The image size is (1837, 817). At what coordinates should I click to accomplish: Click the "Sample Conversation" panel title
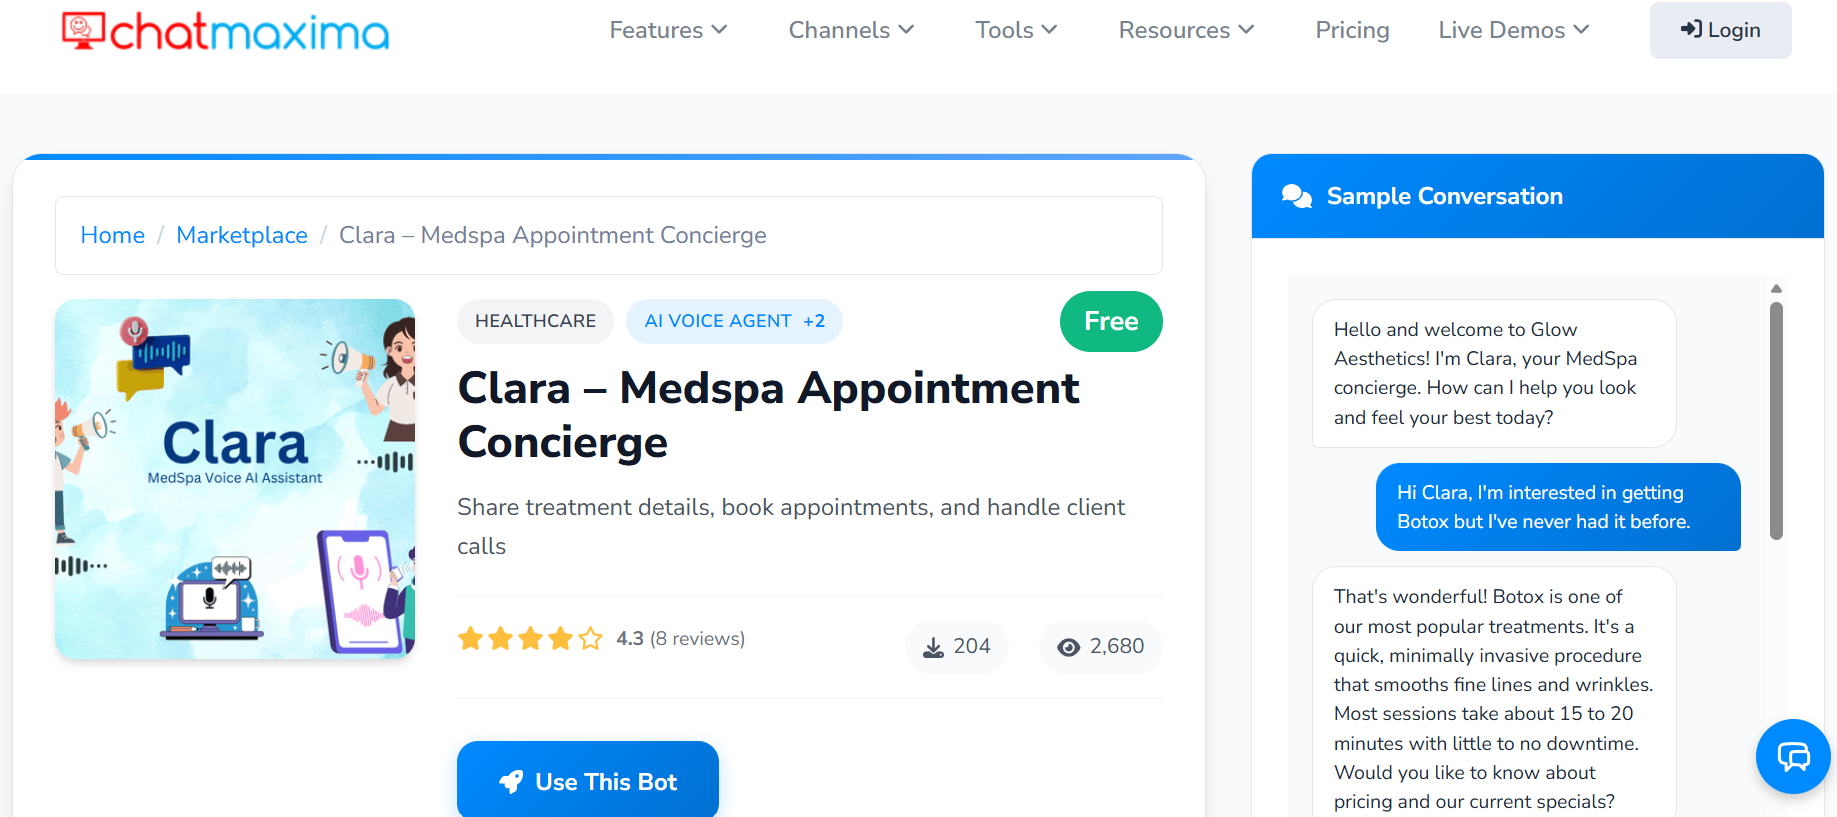tap(1445, 196)
